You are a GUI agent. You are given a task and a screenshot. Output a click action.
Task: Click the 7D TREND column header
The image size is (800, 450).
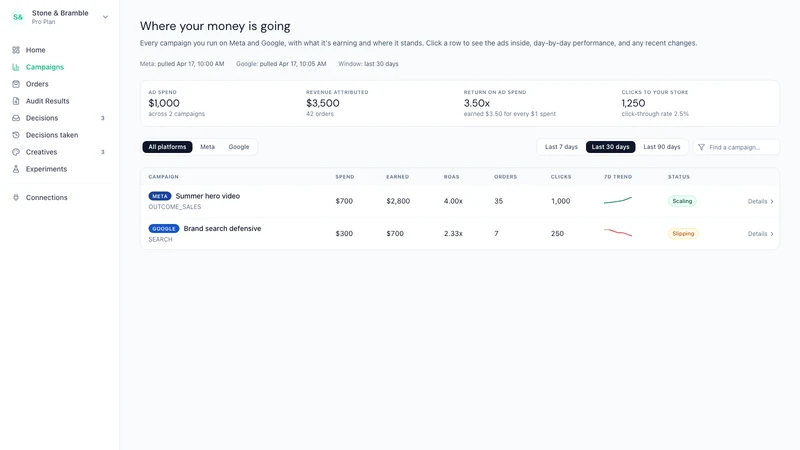click(x=618, y=177)
